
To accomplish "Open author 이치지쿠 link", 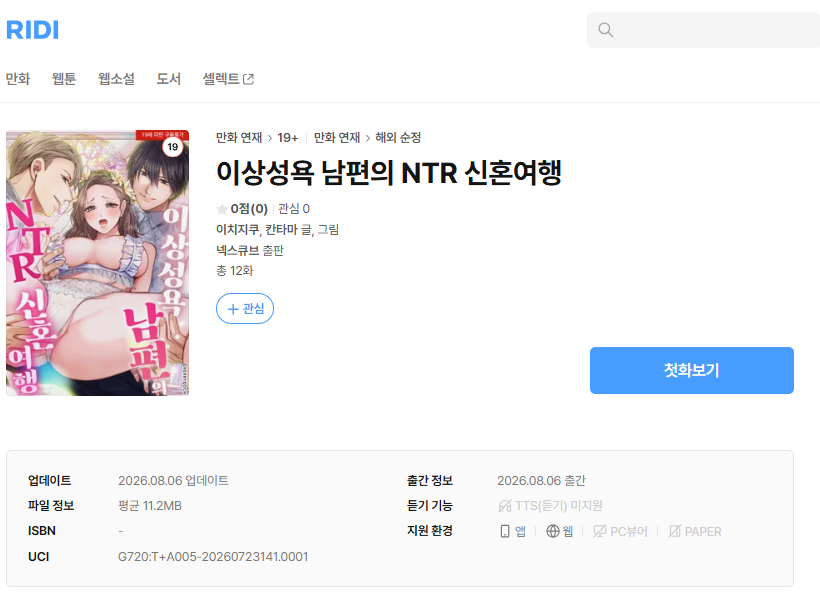I will (x=237, y=230).
